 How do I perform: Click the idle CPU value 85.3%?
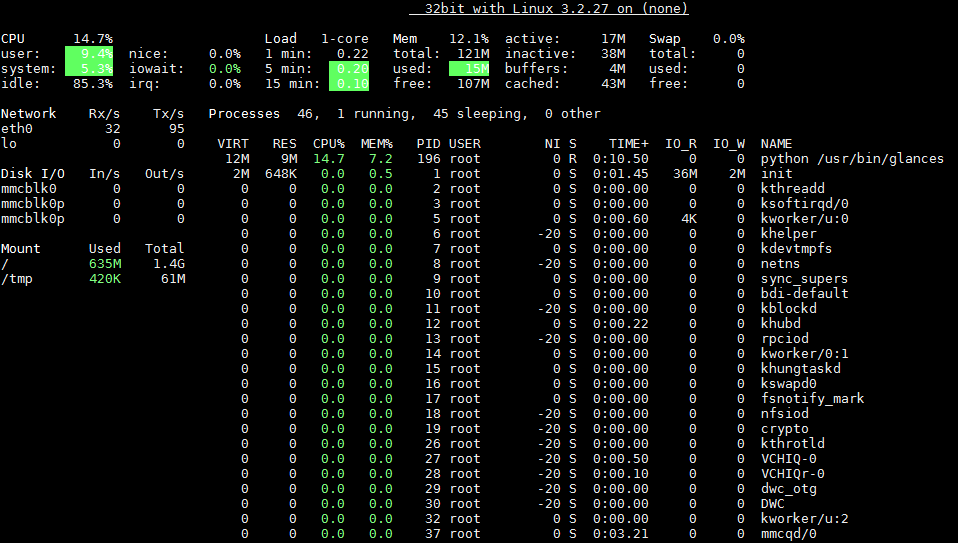coord(93,84)
